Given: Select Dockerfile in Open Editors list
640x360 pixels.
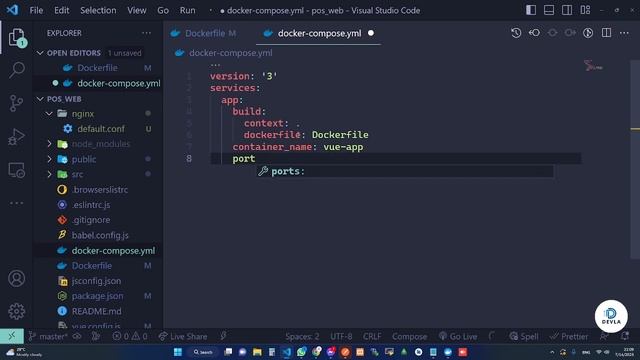Looking at the screenshot, I should (98, 68).
